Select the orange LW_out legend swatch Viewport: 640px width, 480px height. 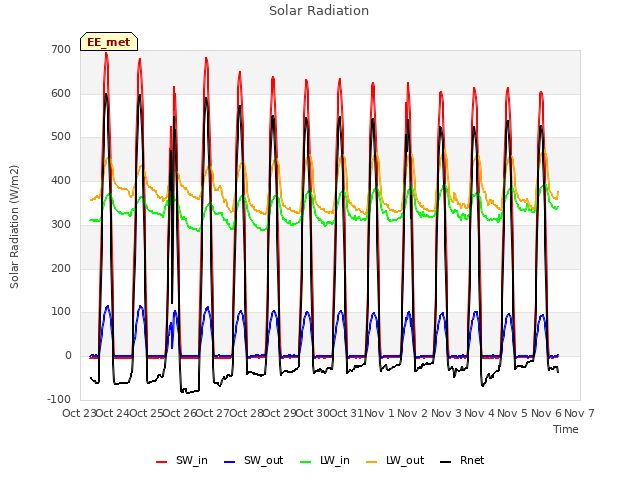[371, 462]
